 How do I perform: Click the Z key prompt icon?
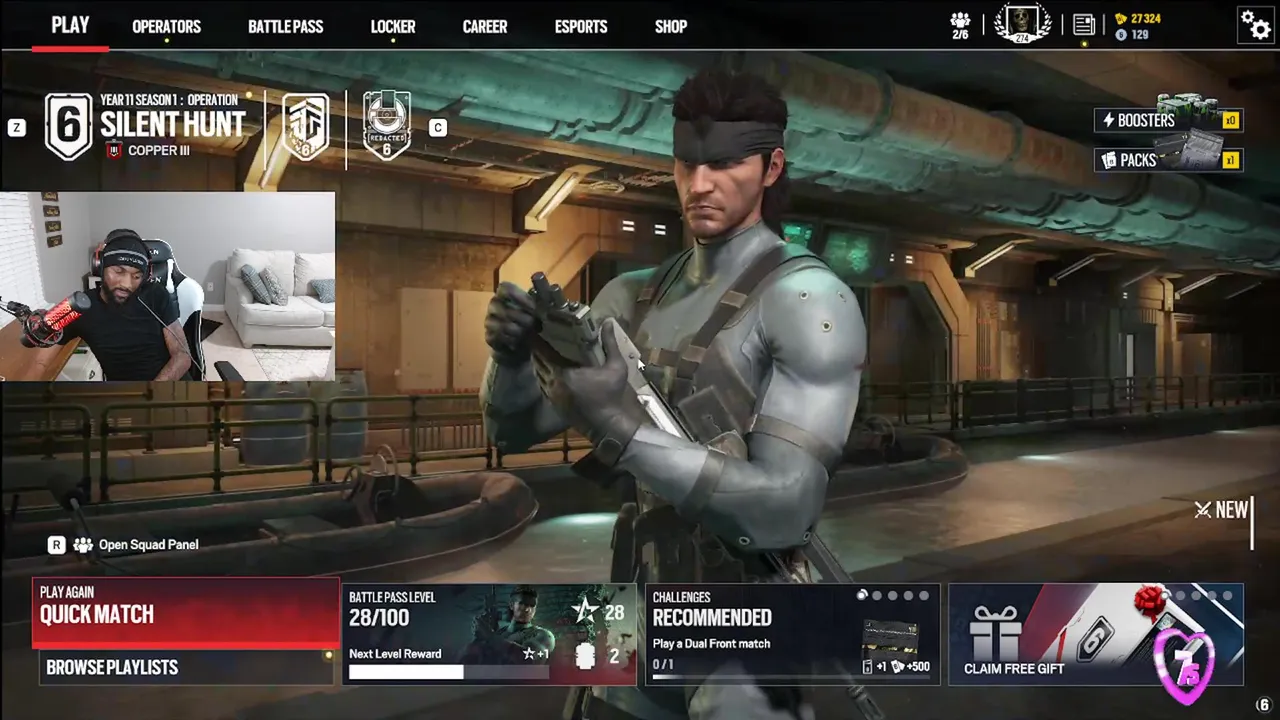coord(16,128)
